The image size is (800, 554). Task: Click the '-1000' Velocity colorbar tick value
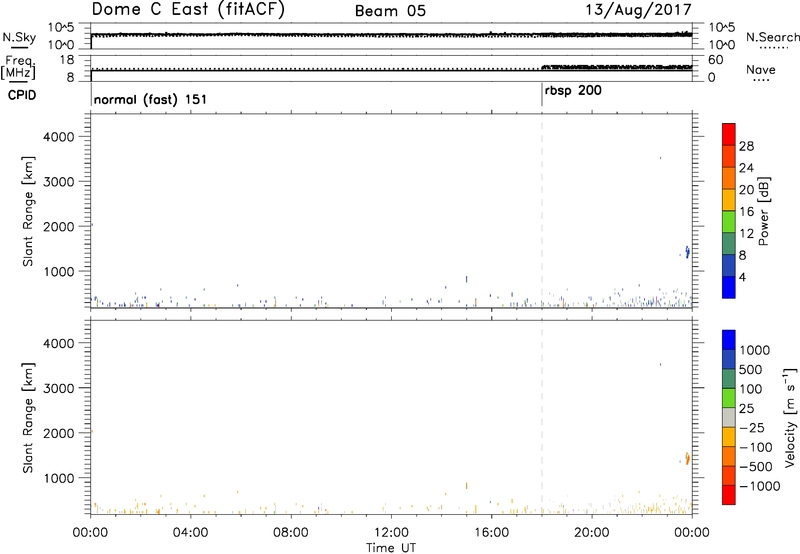760,486
